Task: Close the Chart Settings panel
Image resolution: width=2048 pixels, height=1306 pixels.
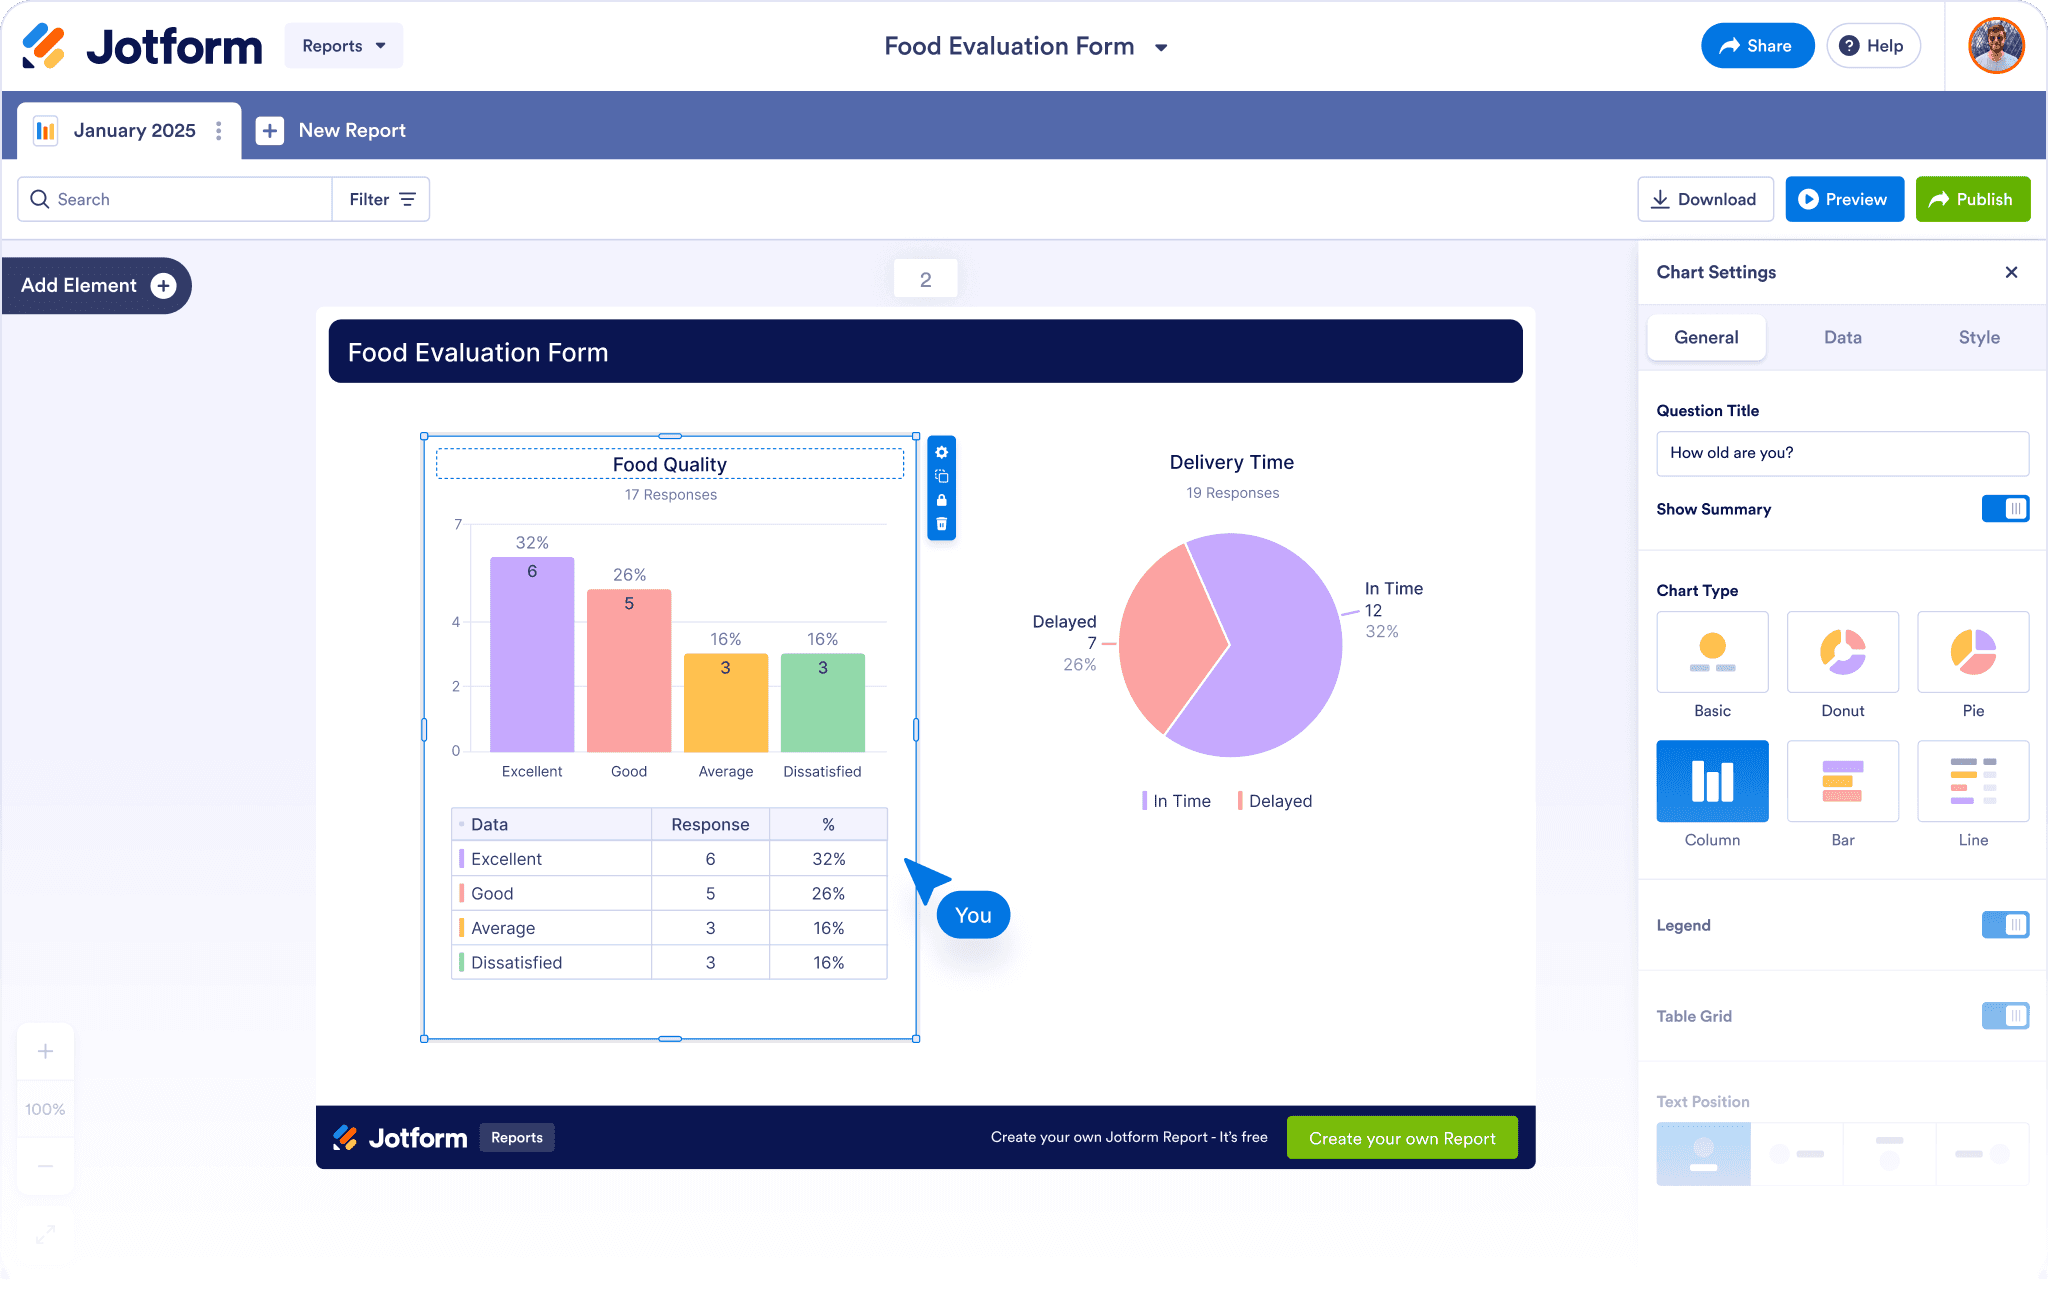Action: (2011, 272)
